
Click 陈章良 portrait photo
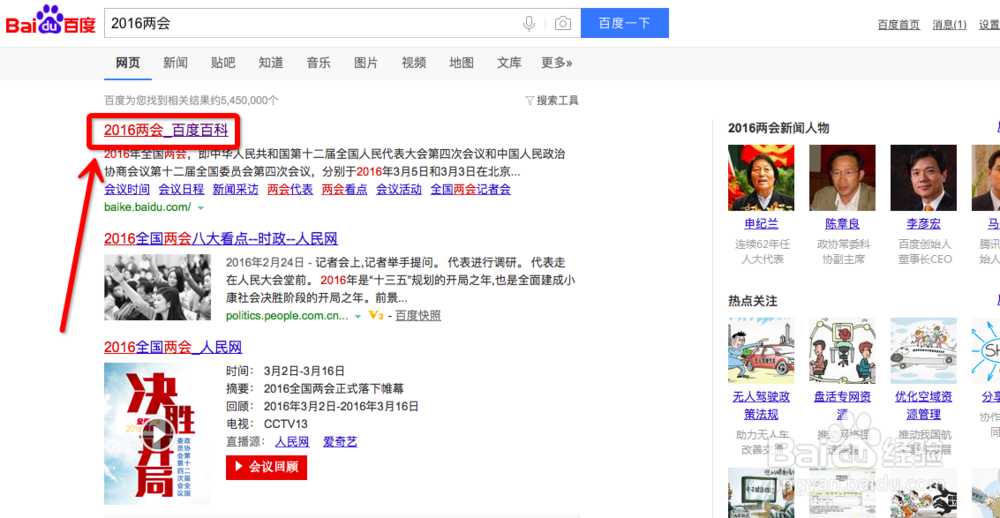tap(842, 178)
